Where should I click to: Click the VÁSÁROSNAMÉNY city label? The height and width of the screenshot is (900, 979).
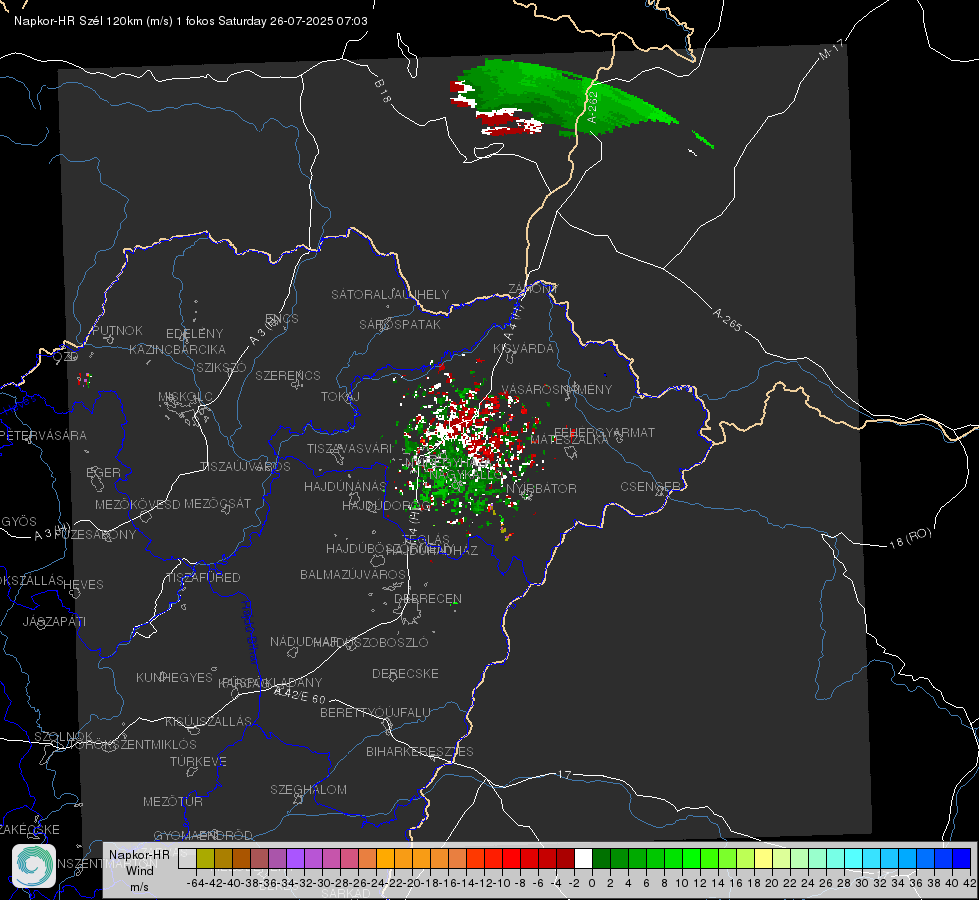557,389
